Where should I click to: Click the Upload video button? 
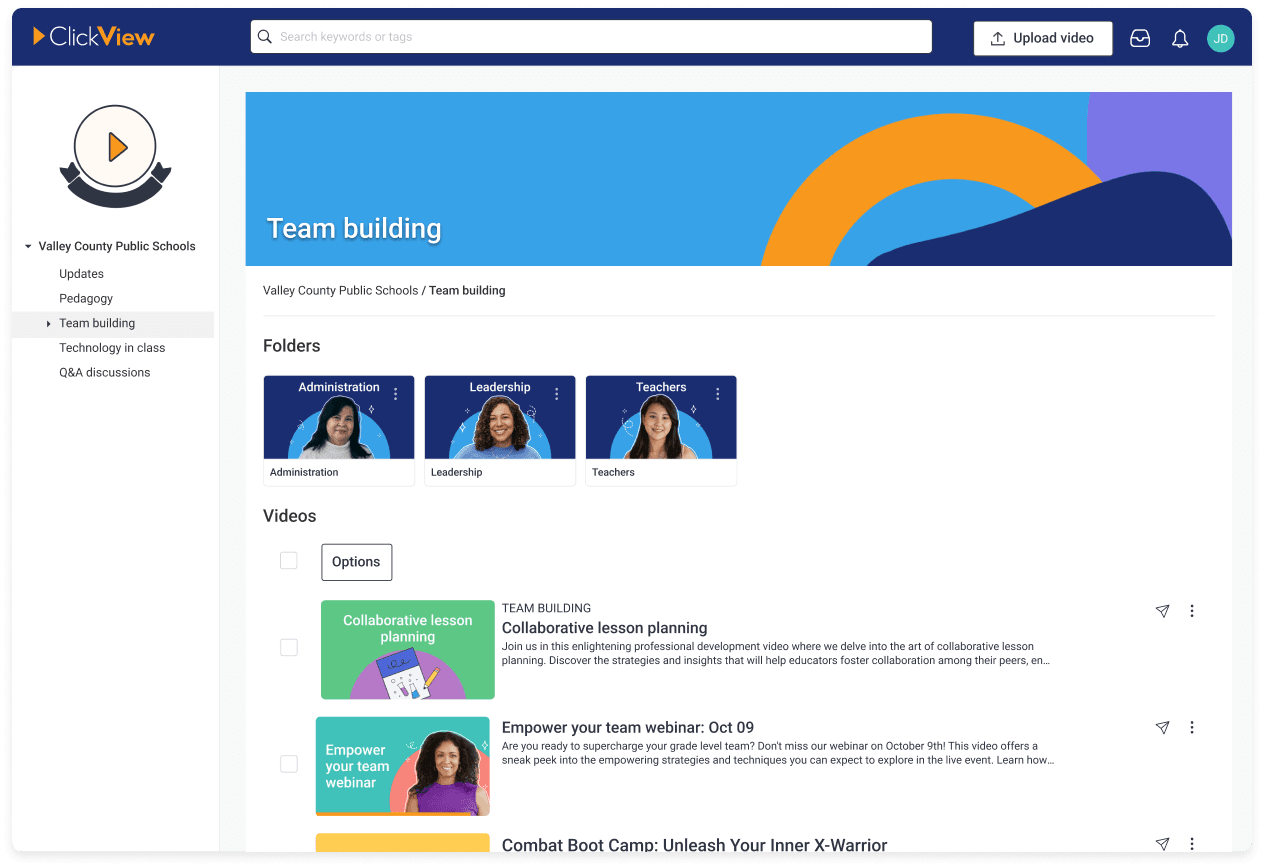coord(1043,38)
